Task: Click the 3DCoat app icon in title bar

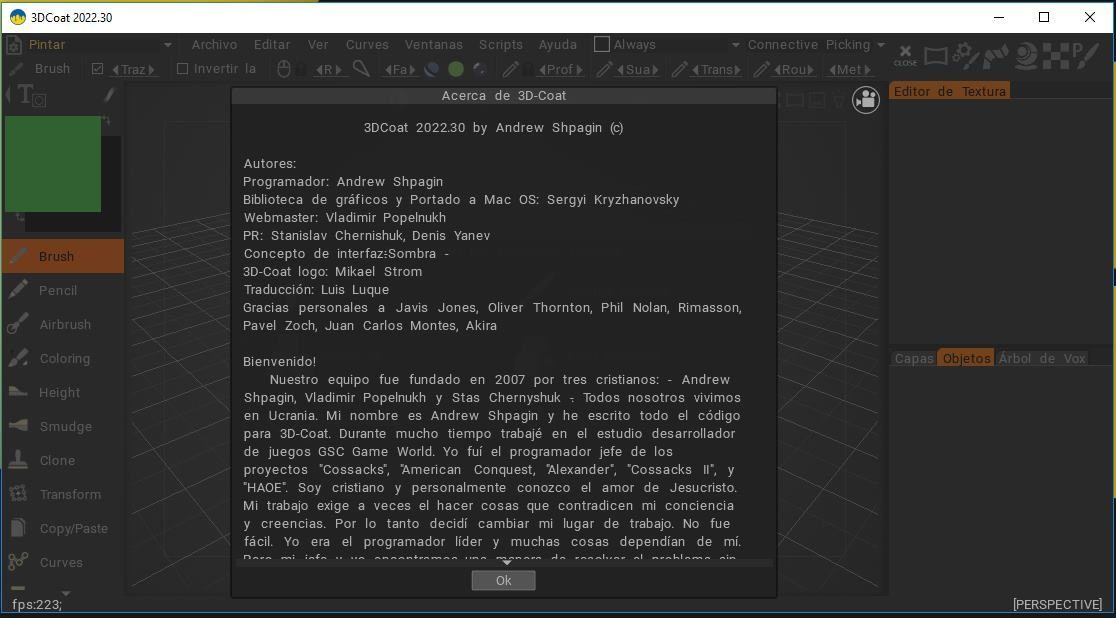Action: (18, 17)
